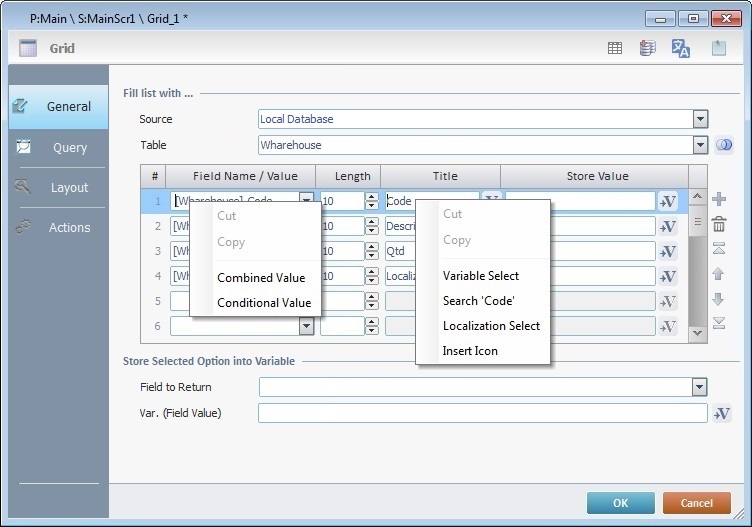This screenshot has height=527, width=752.
Task: Move row down with the arrow icon
Action: pyautogui.click(x=718, y=299)
